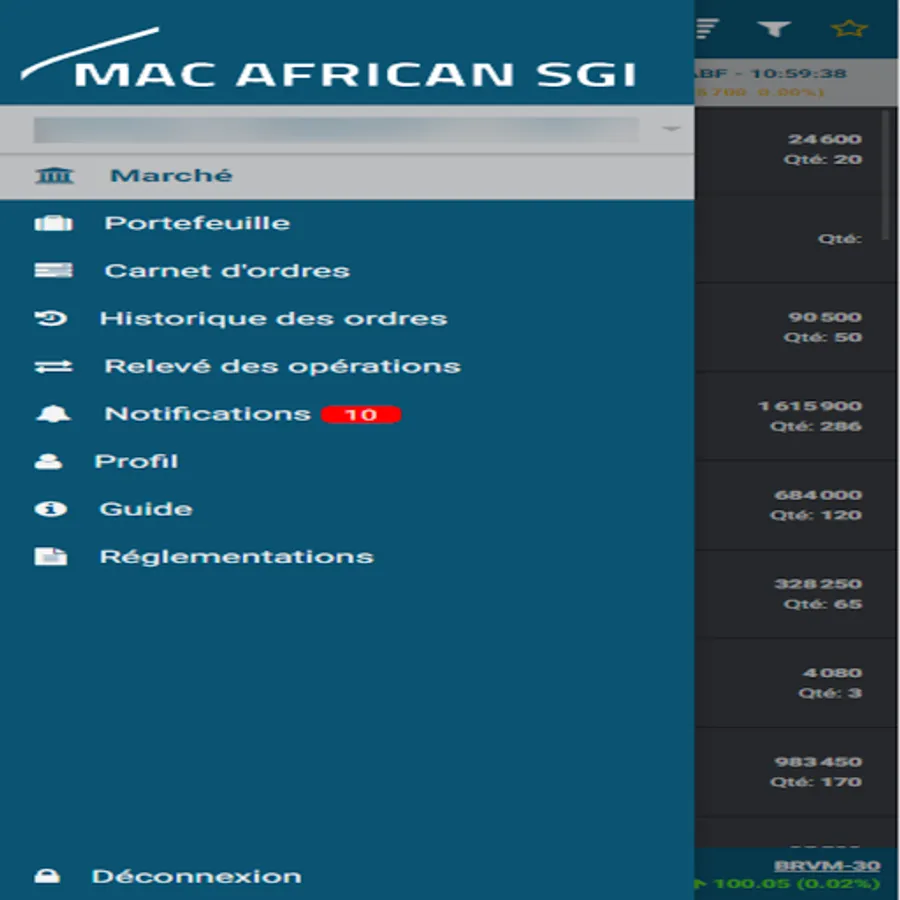
Task: Select the row showing 684 000
Action: click(795, 505)
